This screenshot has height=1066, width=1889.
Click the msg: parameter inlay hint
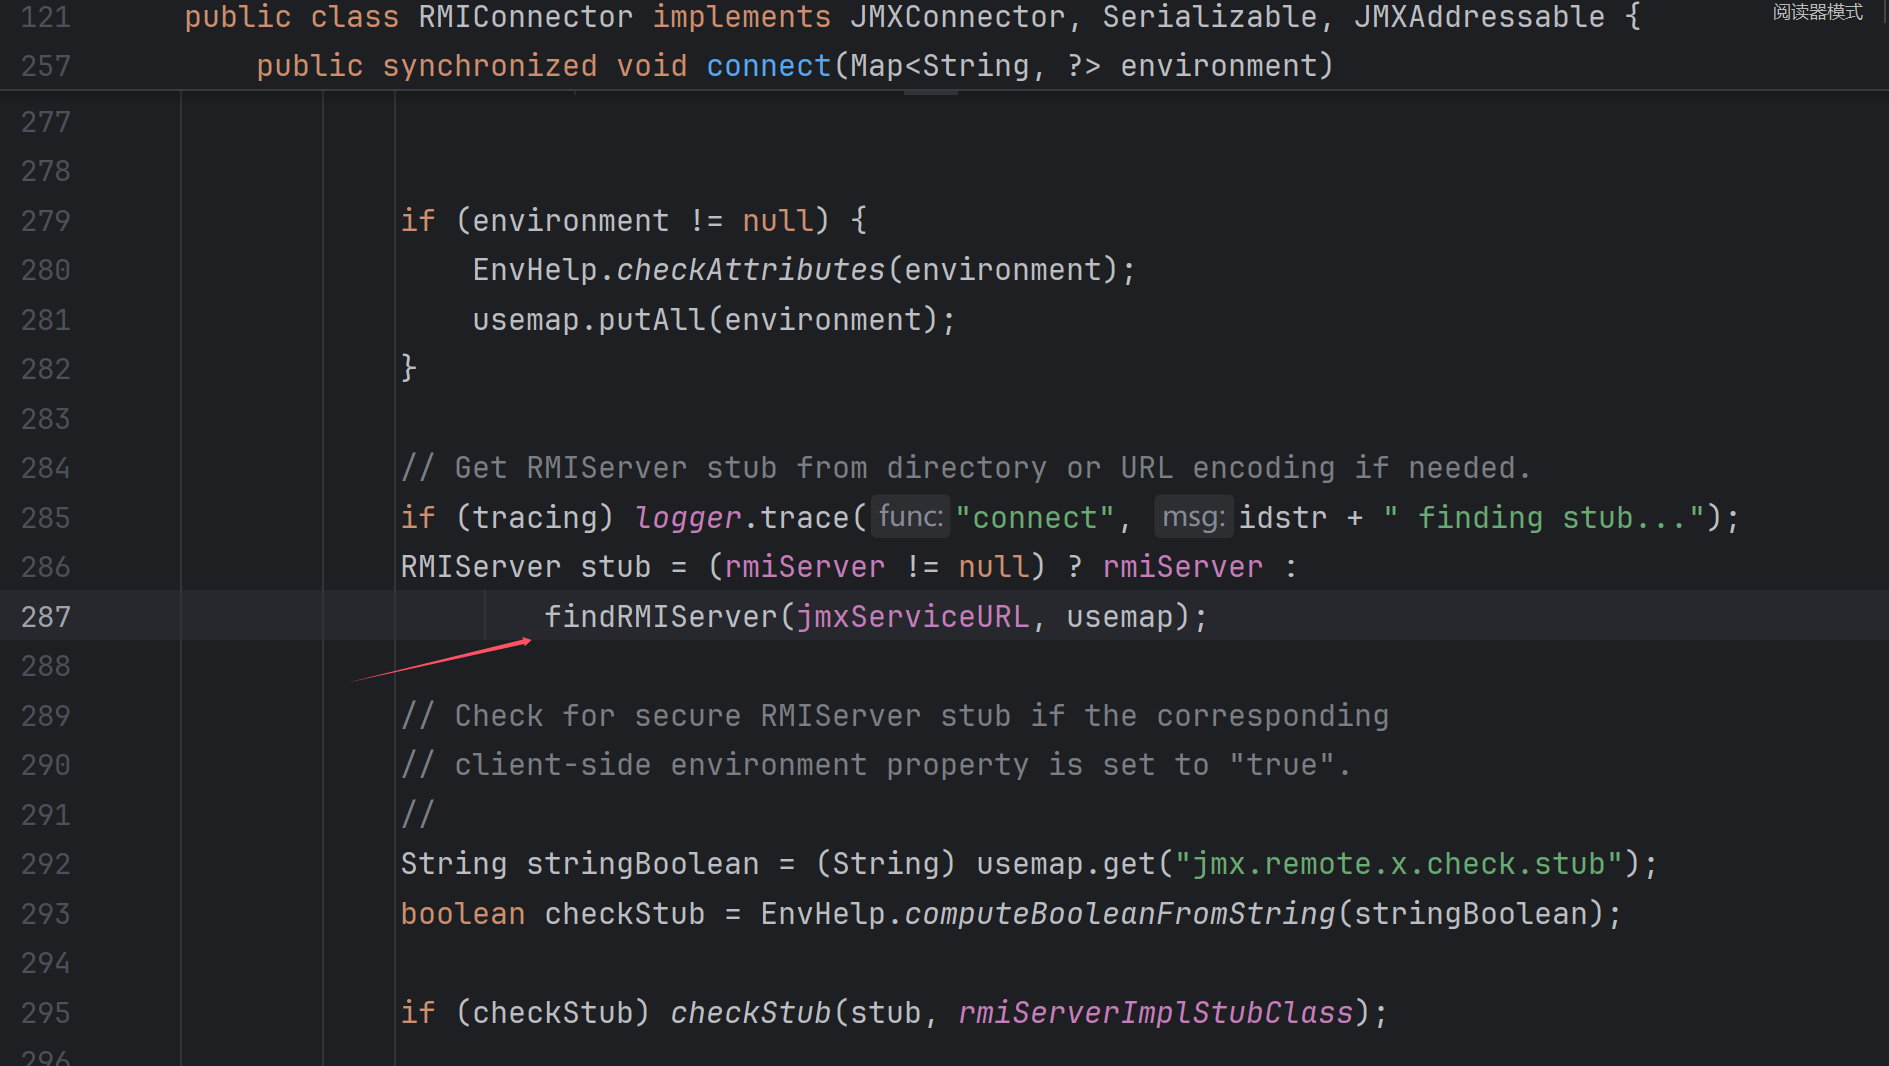[1193, 517]
